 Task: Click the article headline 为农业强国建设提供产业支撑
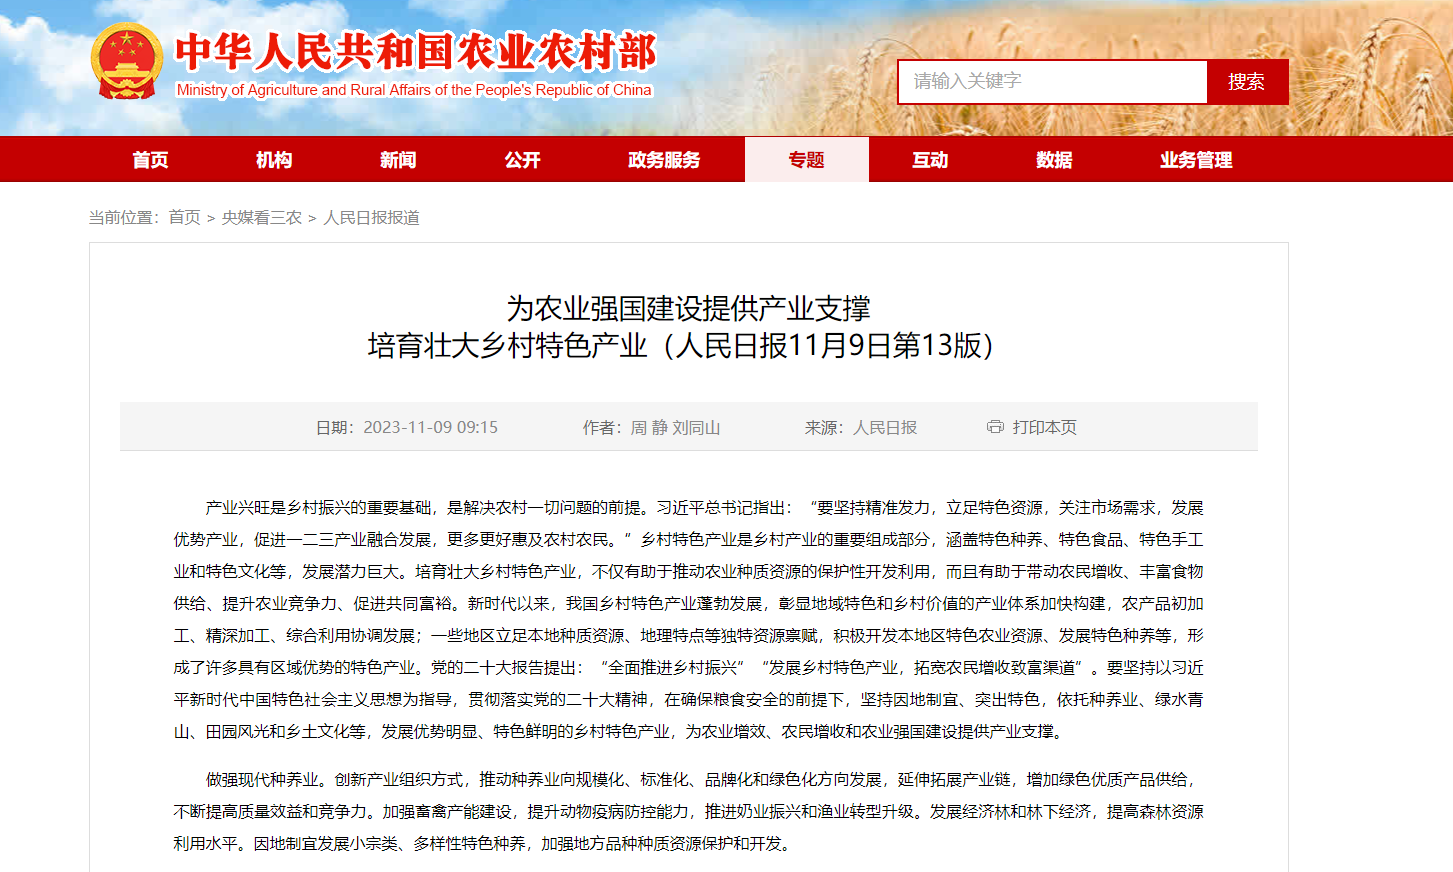688,308
